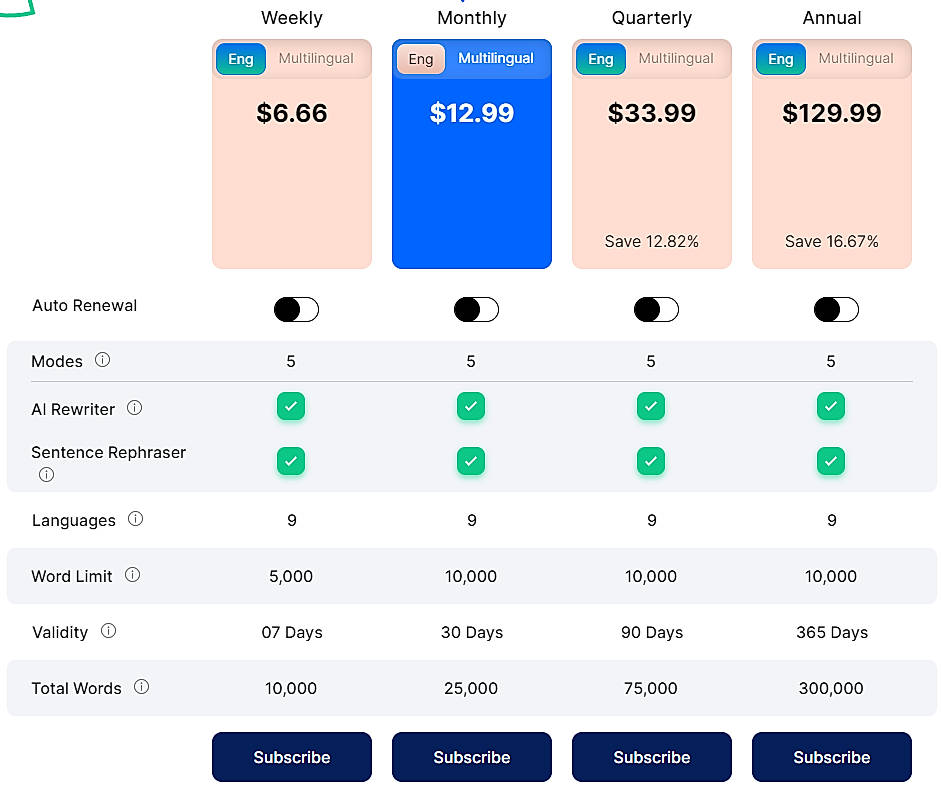This screenshot has height=798, width=942.
Task: Subscribe to the Weekly plan
Action: click(x=291, y=757)
